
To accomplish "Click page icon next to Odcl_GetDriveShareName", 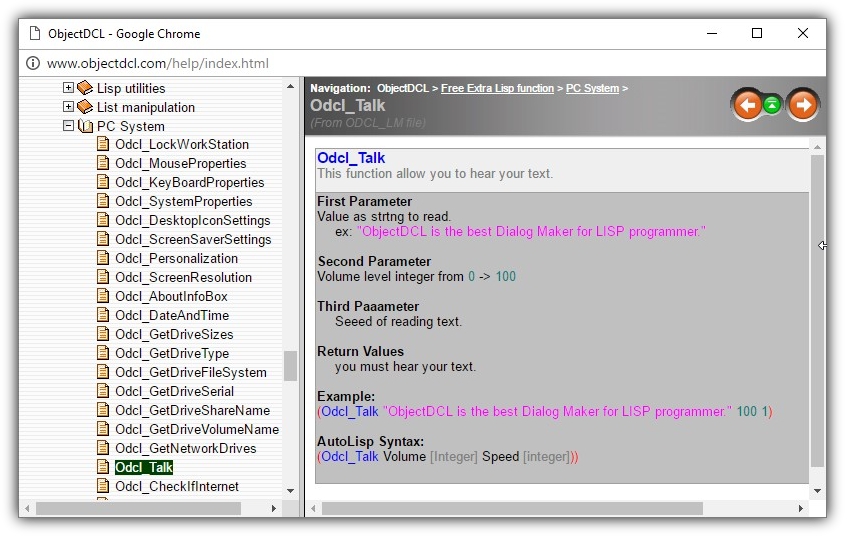I will point(102,409).
